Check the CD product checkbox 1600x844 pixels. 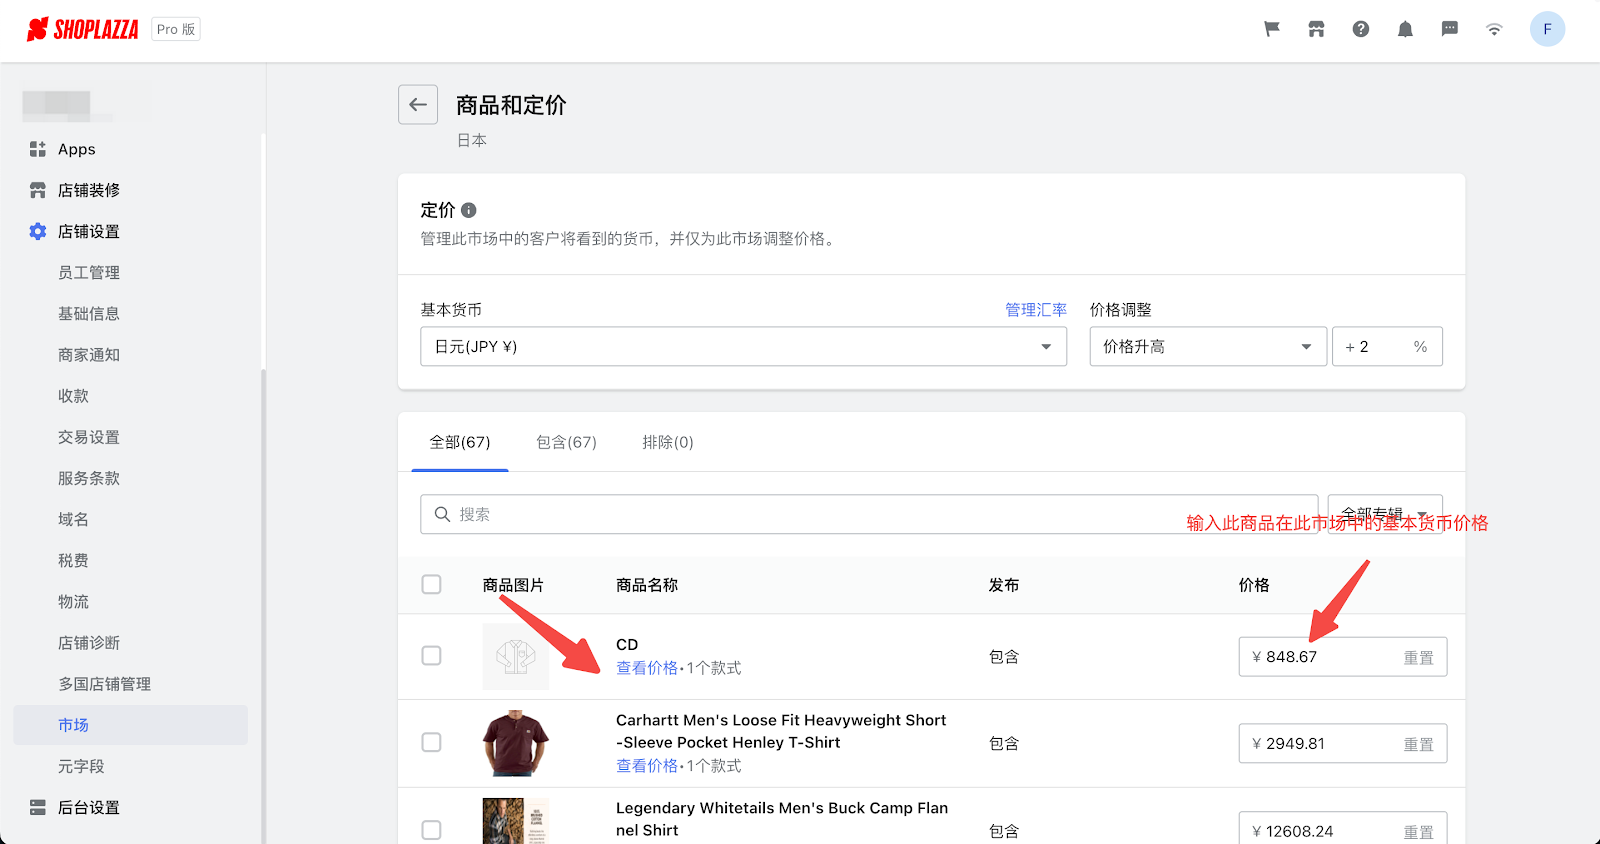(432, 656)
